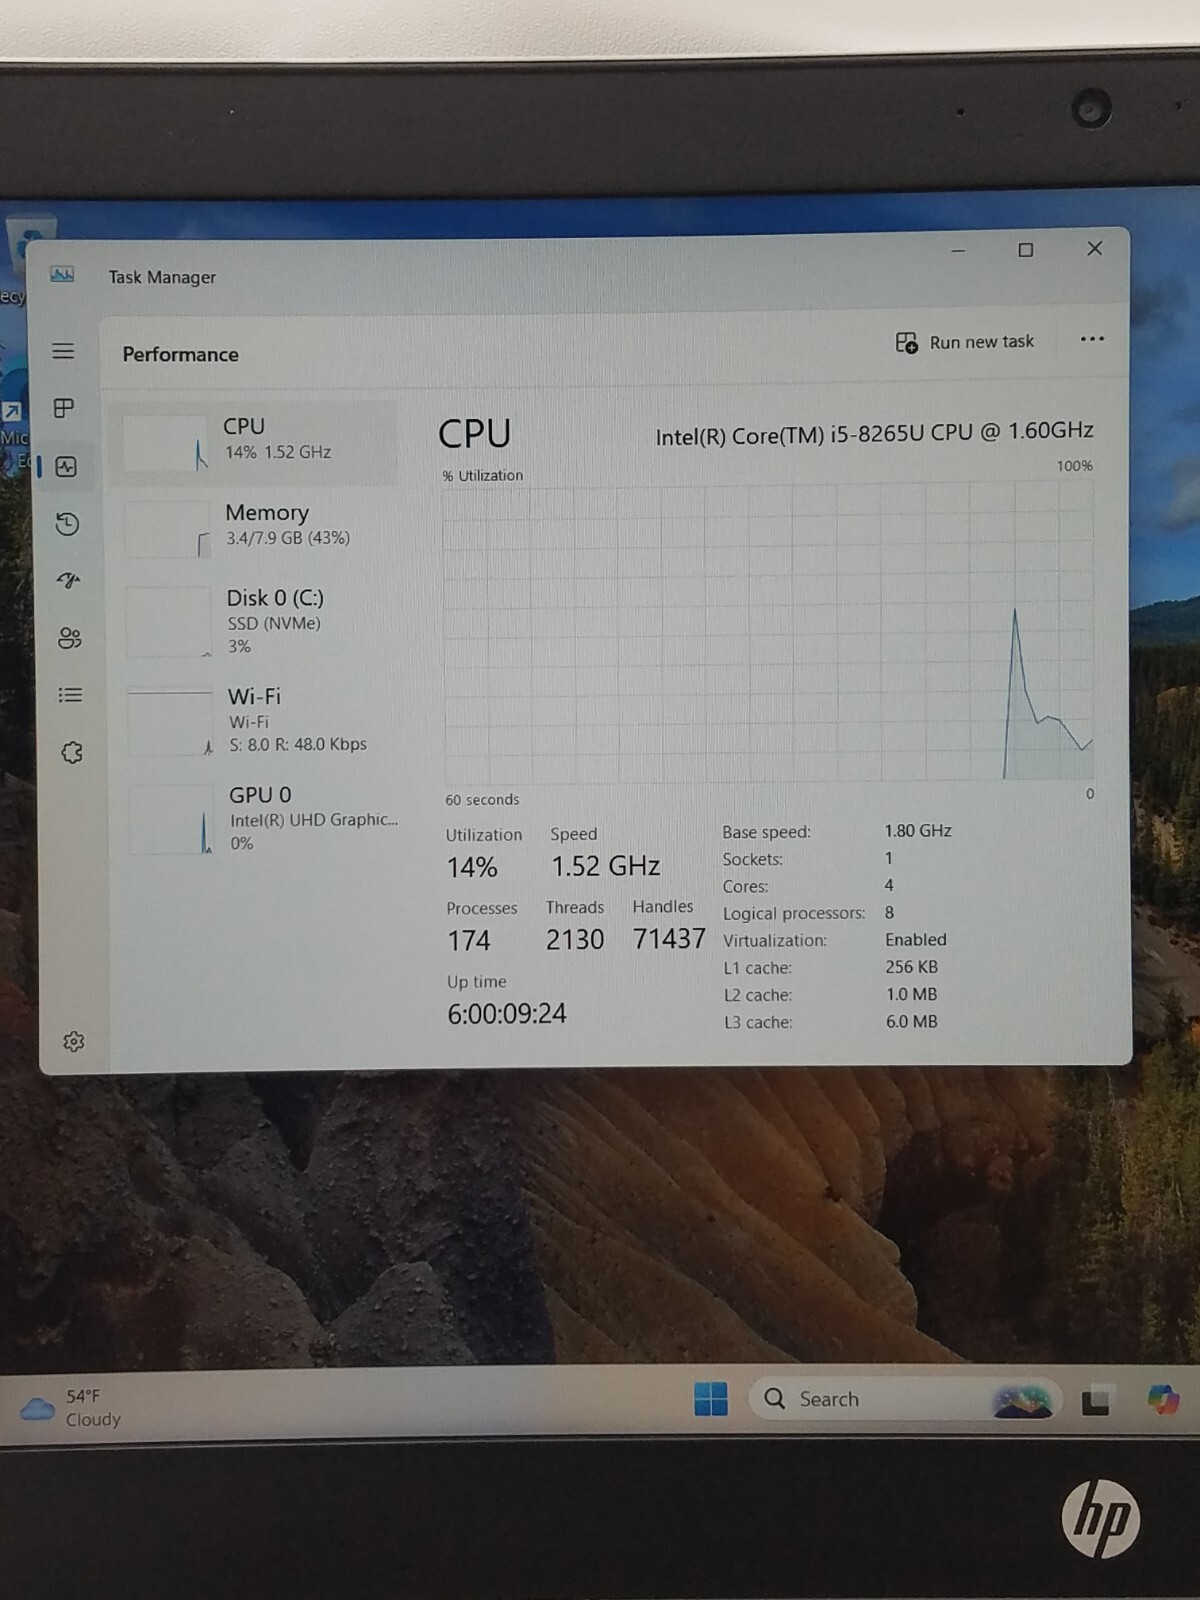Launch Copilot from the taskbar
The image size is (1200, 1600).
1163,1399
